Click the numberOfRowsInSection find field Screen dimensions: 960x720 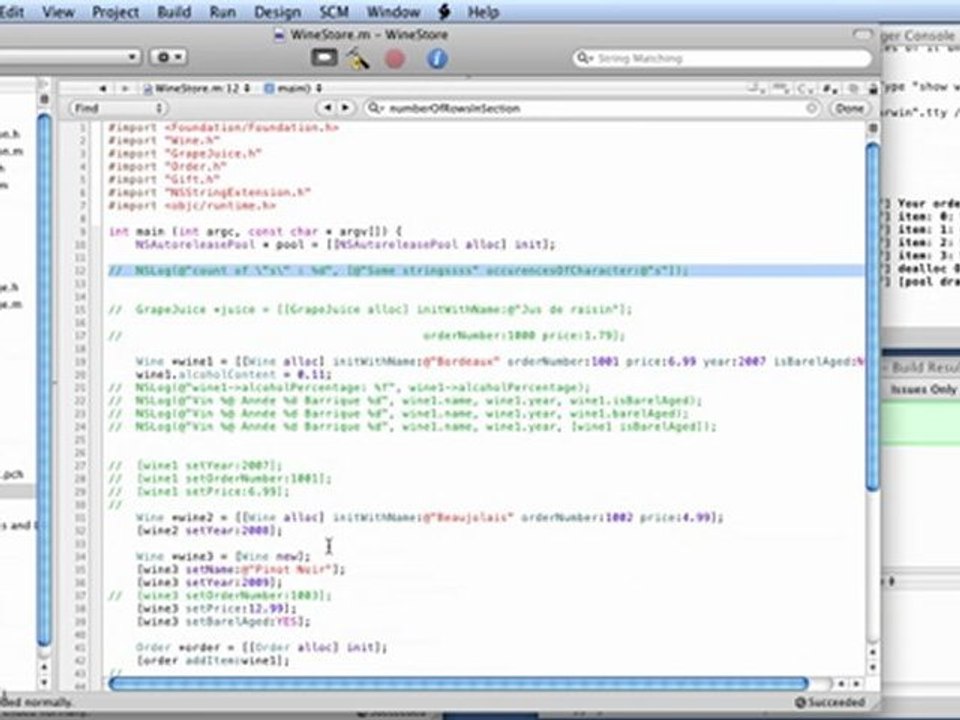[593, 108]
